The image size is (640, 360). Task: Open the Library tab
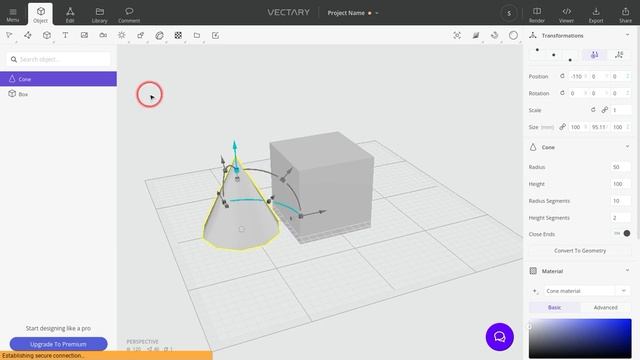[99, 15]
